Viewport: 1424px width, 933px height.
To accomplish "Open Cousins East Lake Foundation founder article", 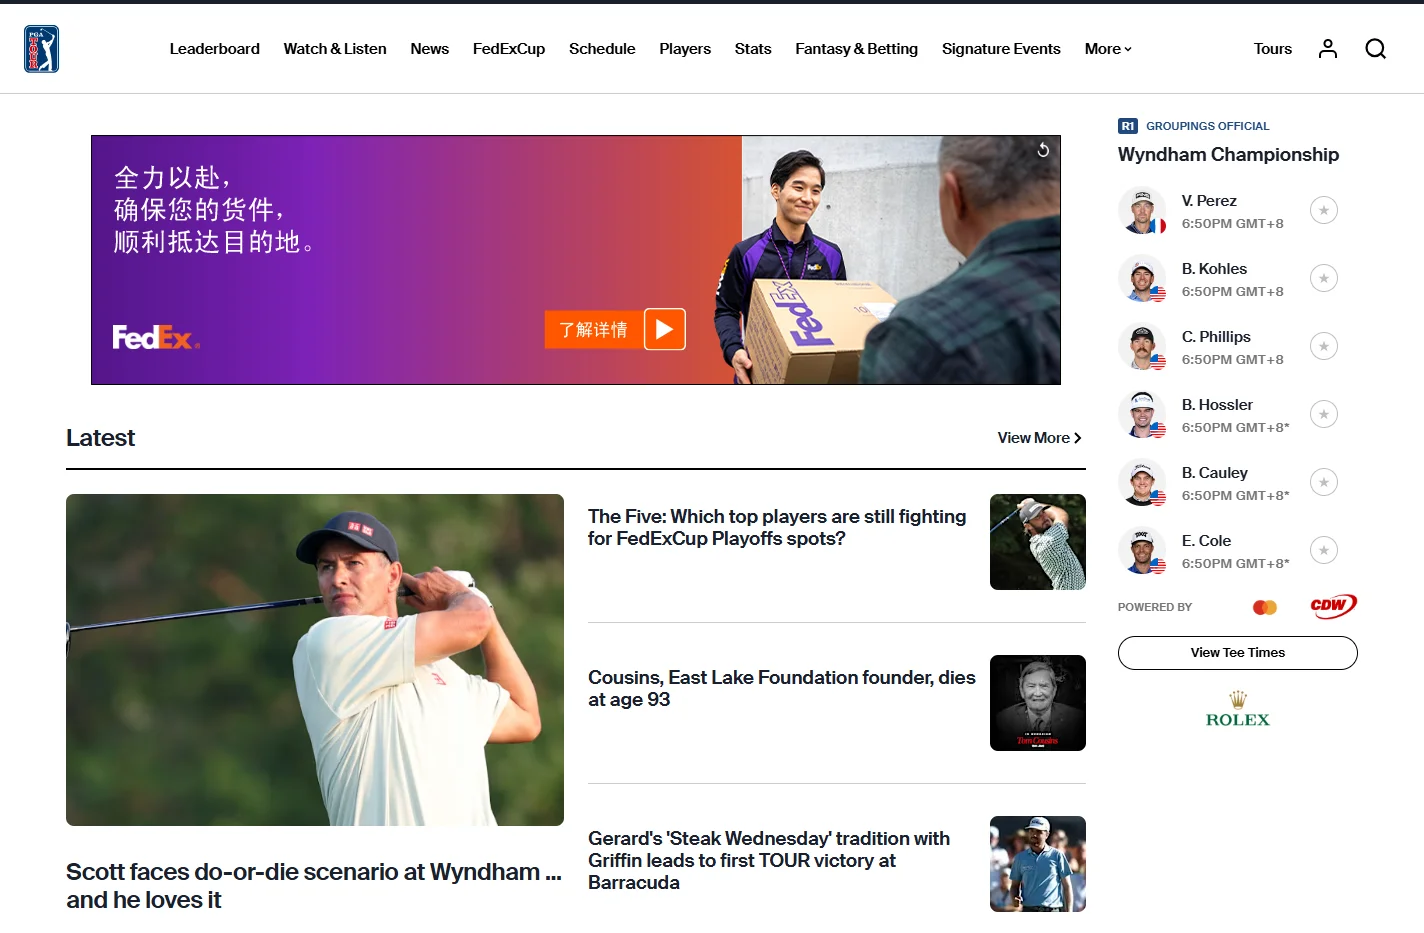I will pyautogui.click(x=782, y=688).
